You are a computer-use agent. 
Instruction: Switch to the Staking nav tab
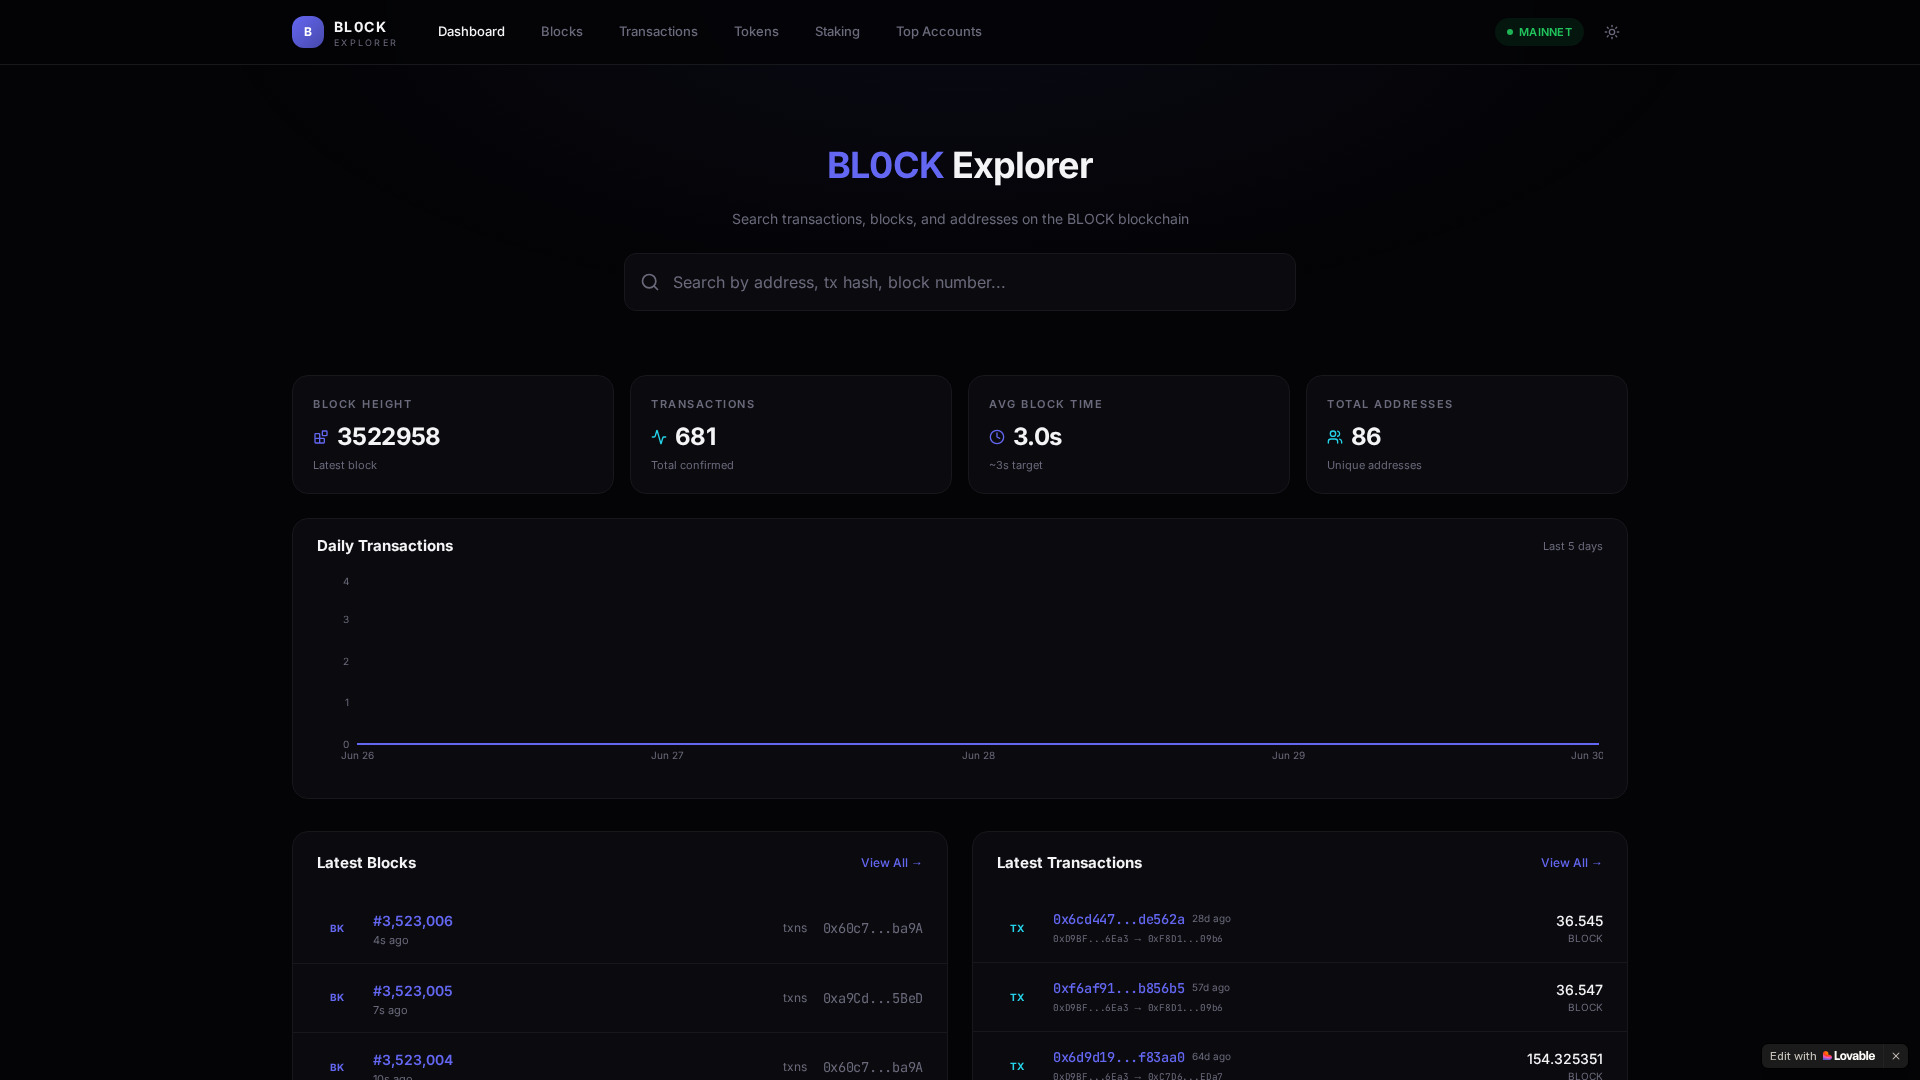tap(837, 32)
